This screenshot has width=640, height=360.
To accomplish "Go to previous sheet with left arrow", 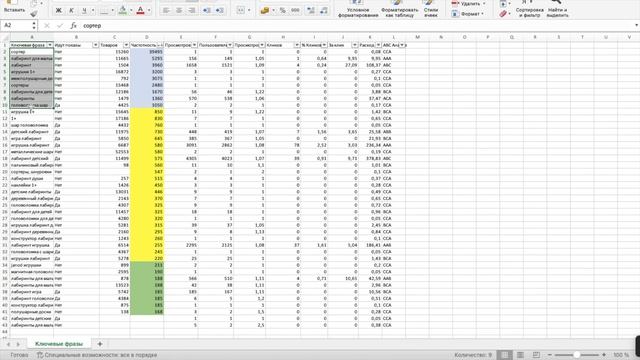I will [9, 344].
